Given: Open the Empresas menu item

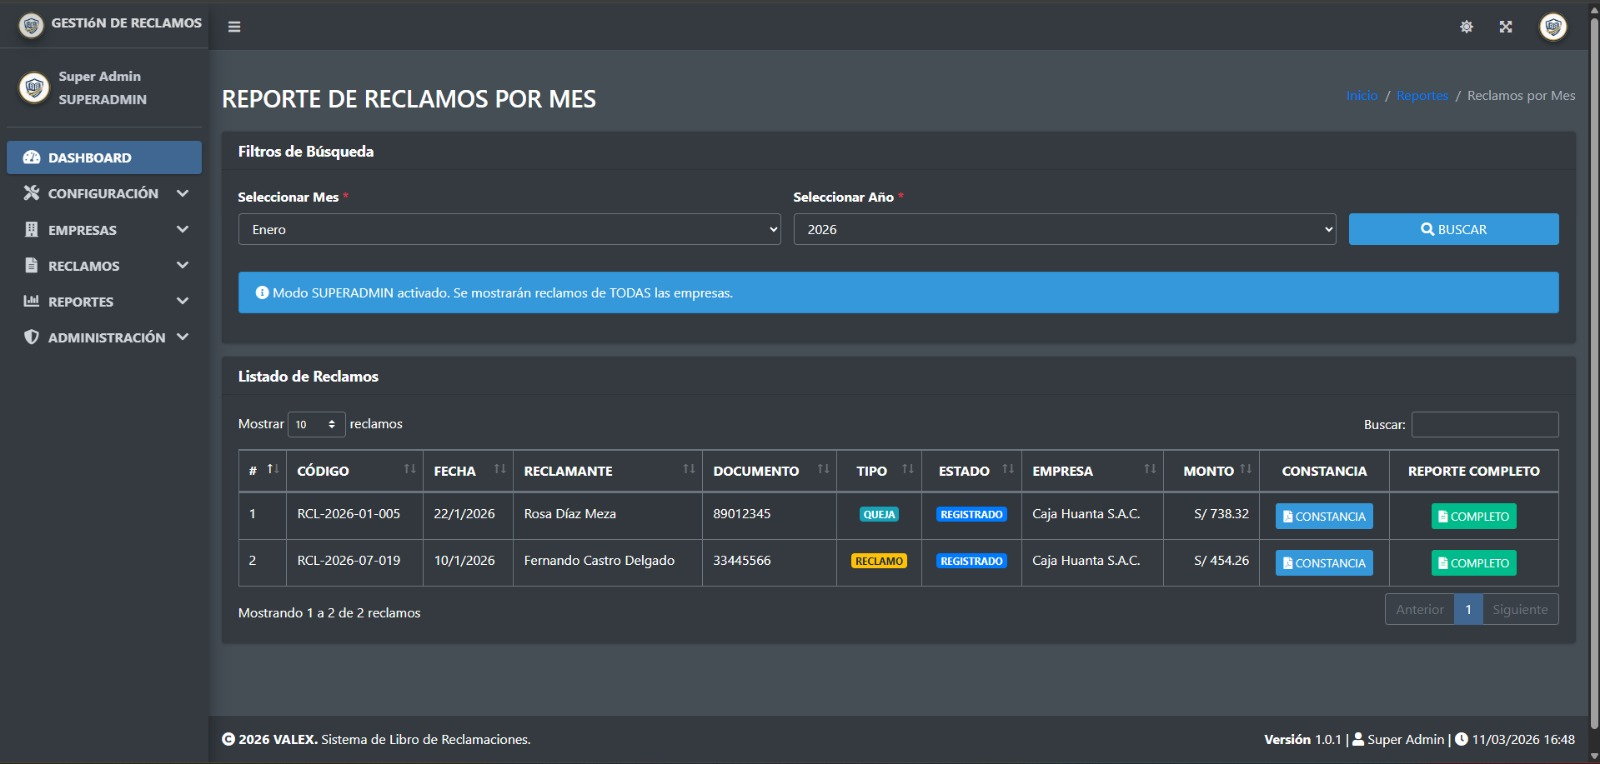Looking at the screenshot, I should pyautogui.click(x=104, y=229).
